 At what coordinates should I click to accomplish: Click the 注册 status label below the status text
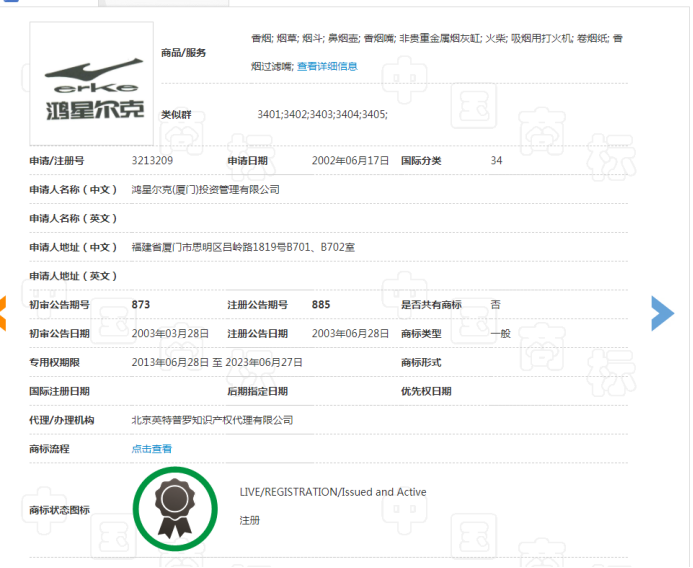pyautogui.click(x=250, y=521)
